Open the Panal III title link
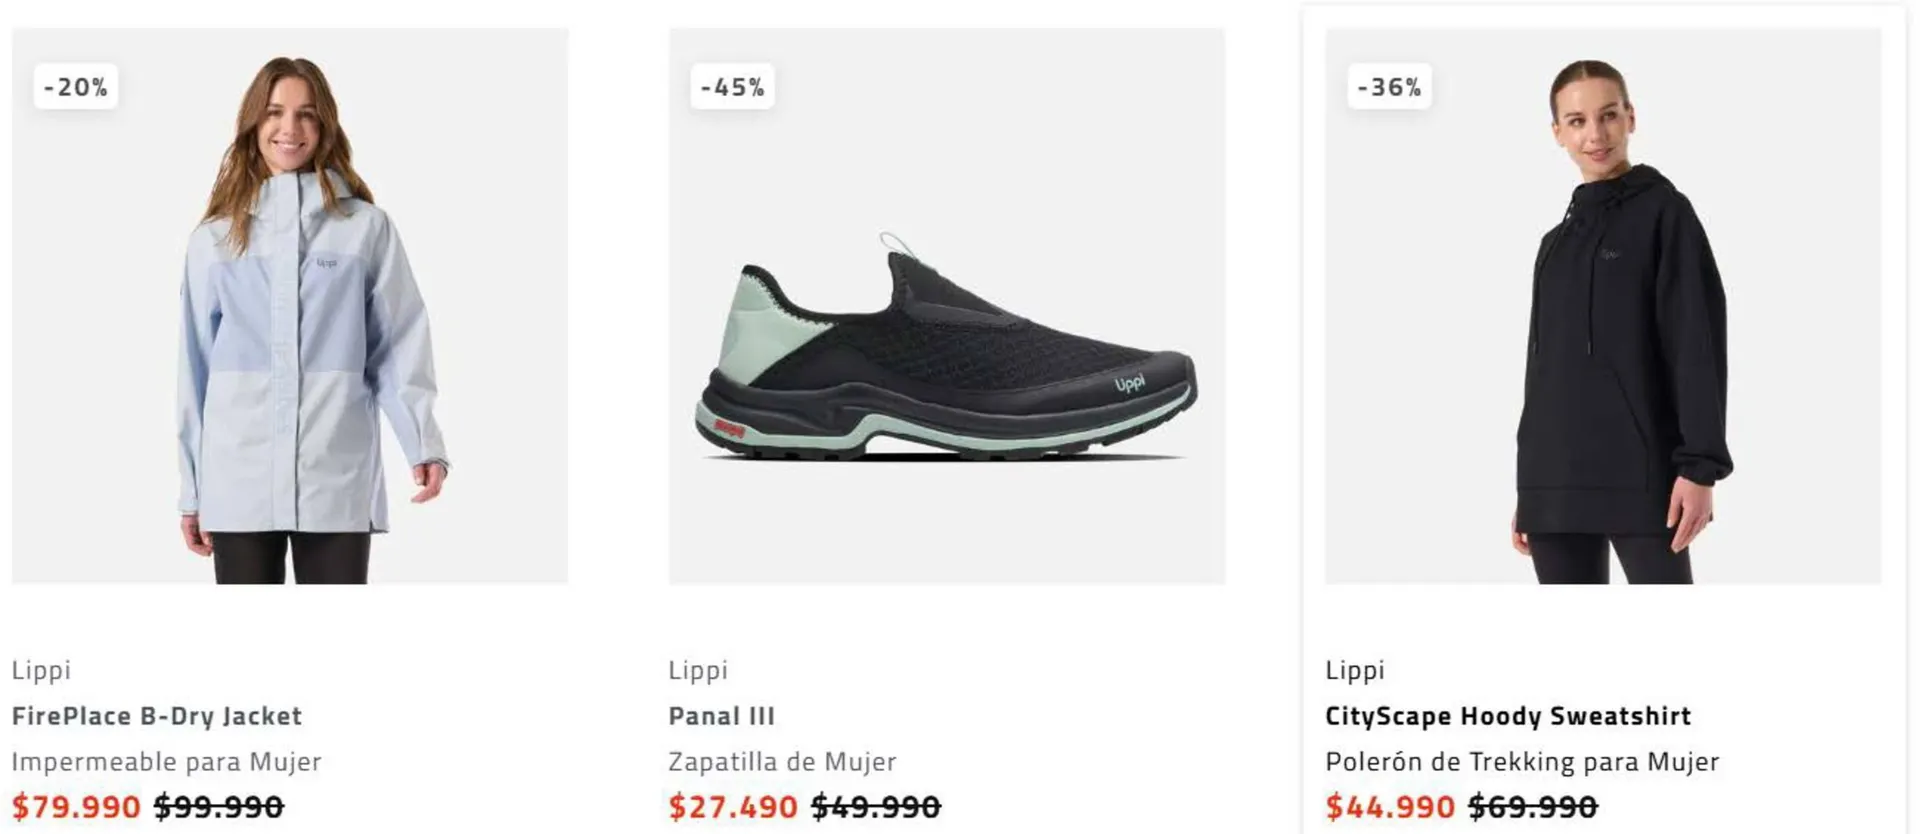This screenshot has height=834, width=1920. pyautogui.click(x=722, y=716)
